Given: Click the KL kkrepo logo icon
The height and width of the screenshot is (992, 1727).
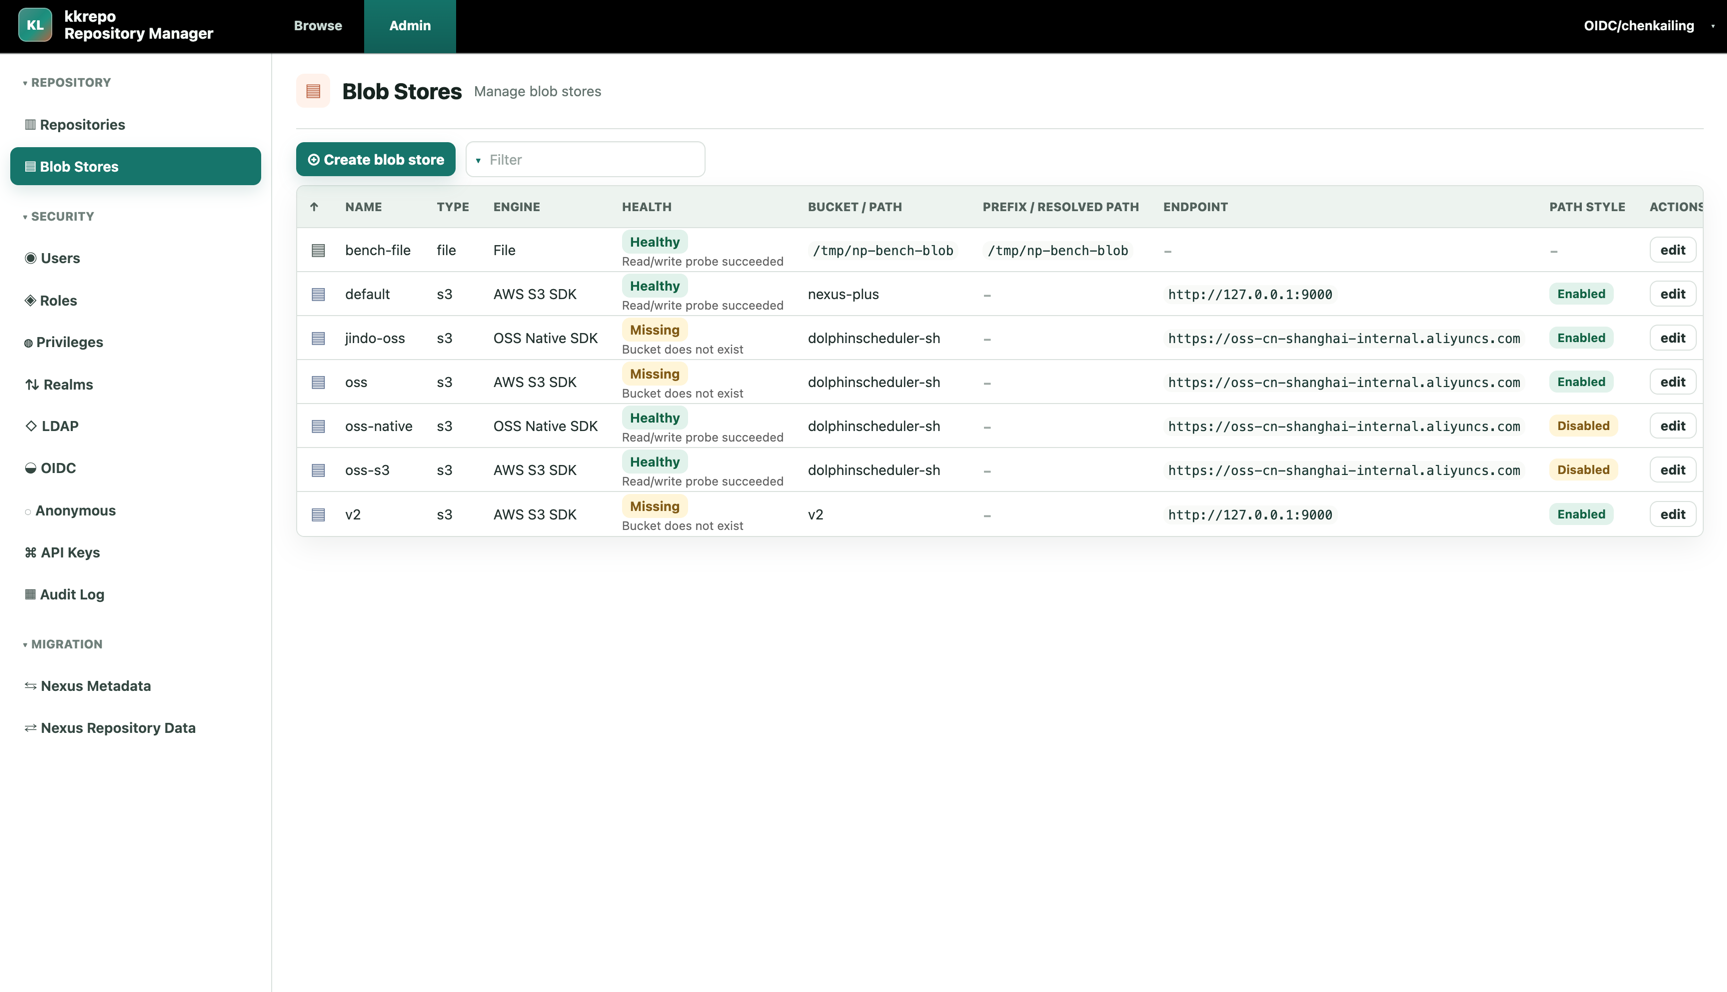Looking at the screenshot, I should pos(35,25).
